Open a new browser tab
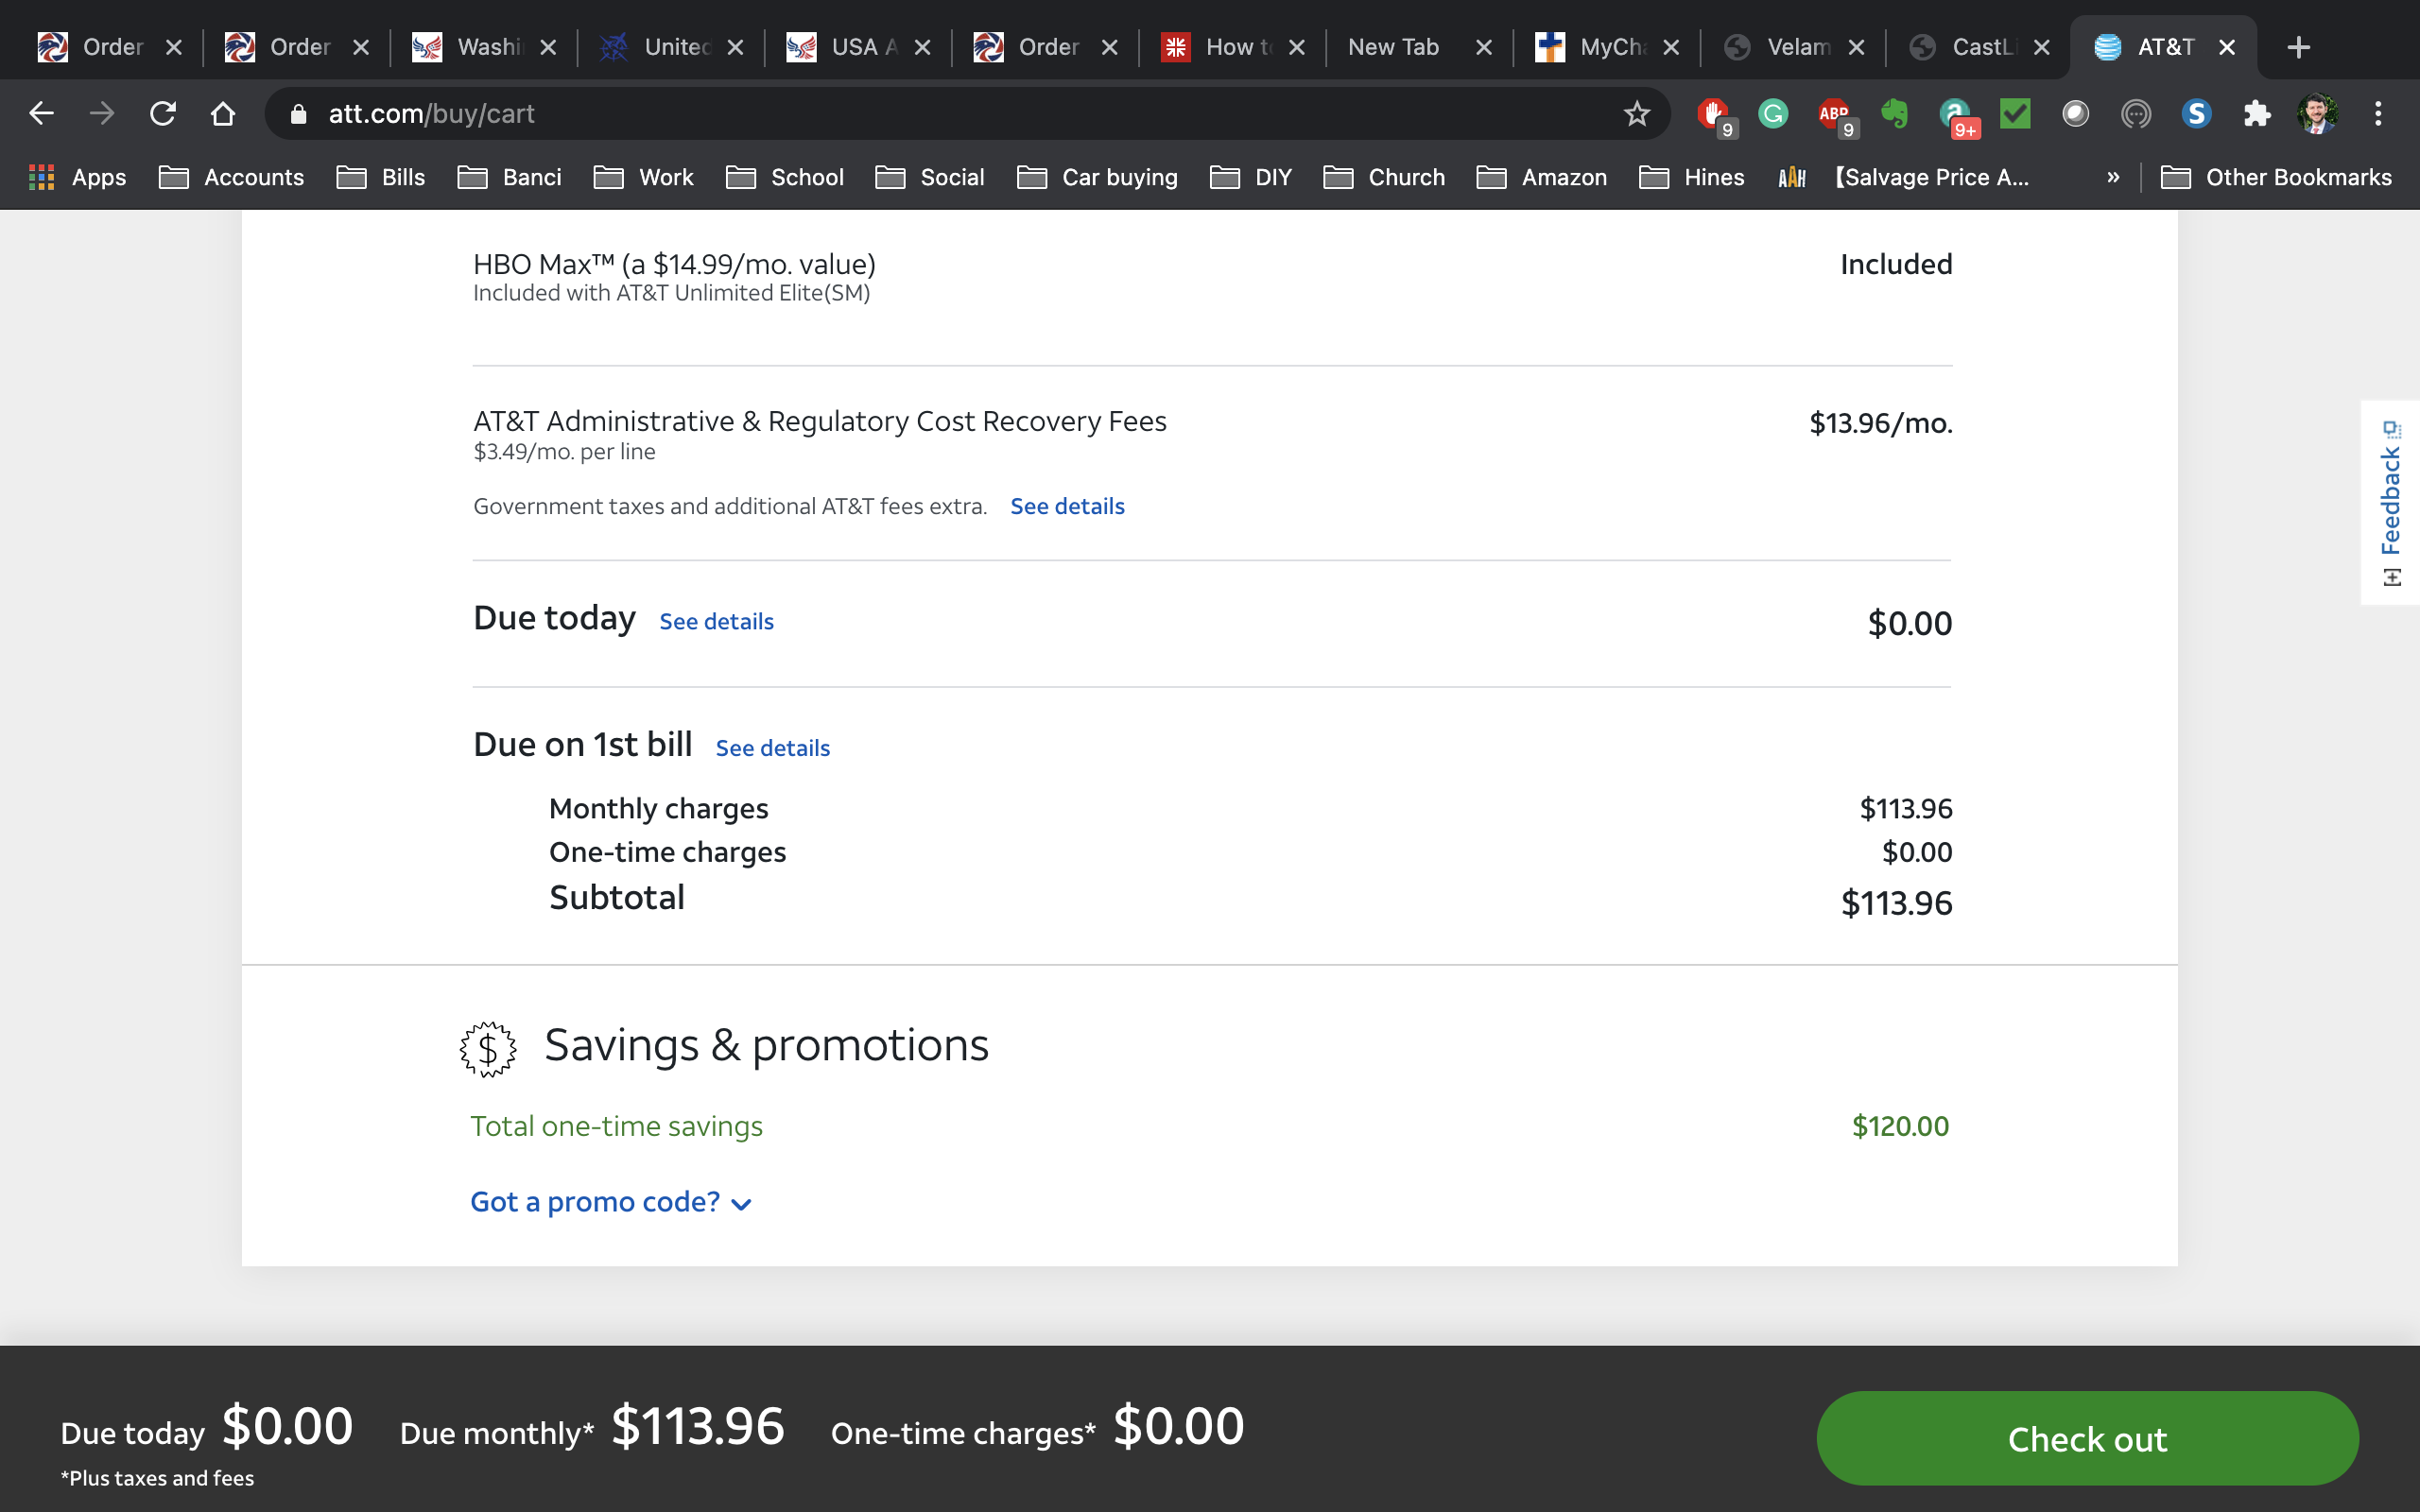 pyautogui.click(x=2299, y=47)
